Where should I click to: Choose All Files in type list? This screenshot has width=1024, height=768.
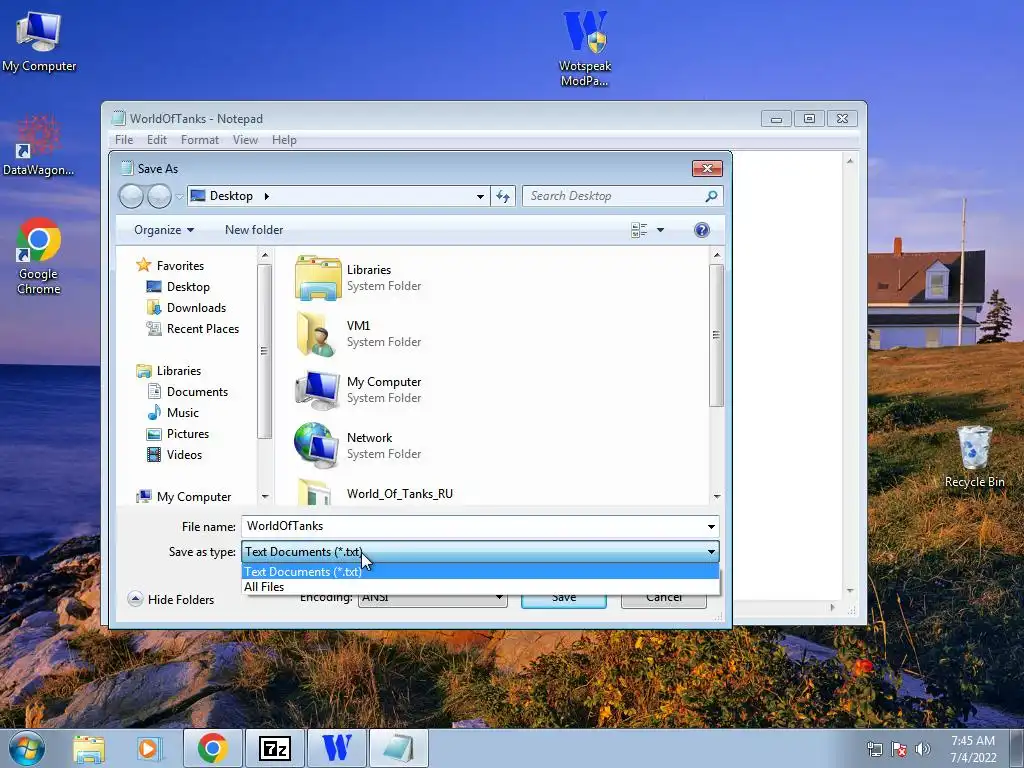pyautogui.click(x=480, y=586)
